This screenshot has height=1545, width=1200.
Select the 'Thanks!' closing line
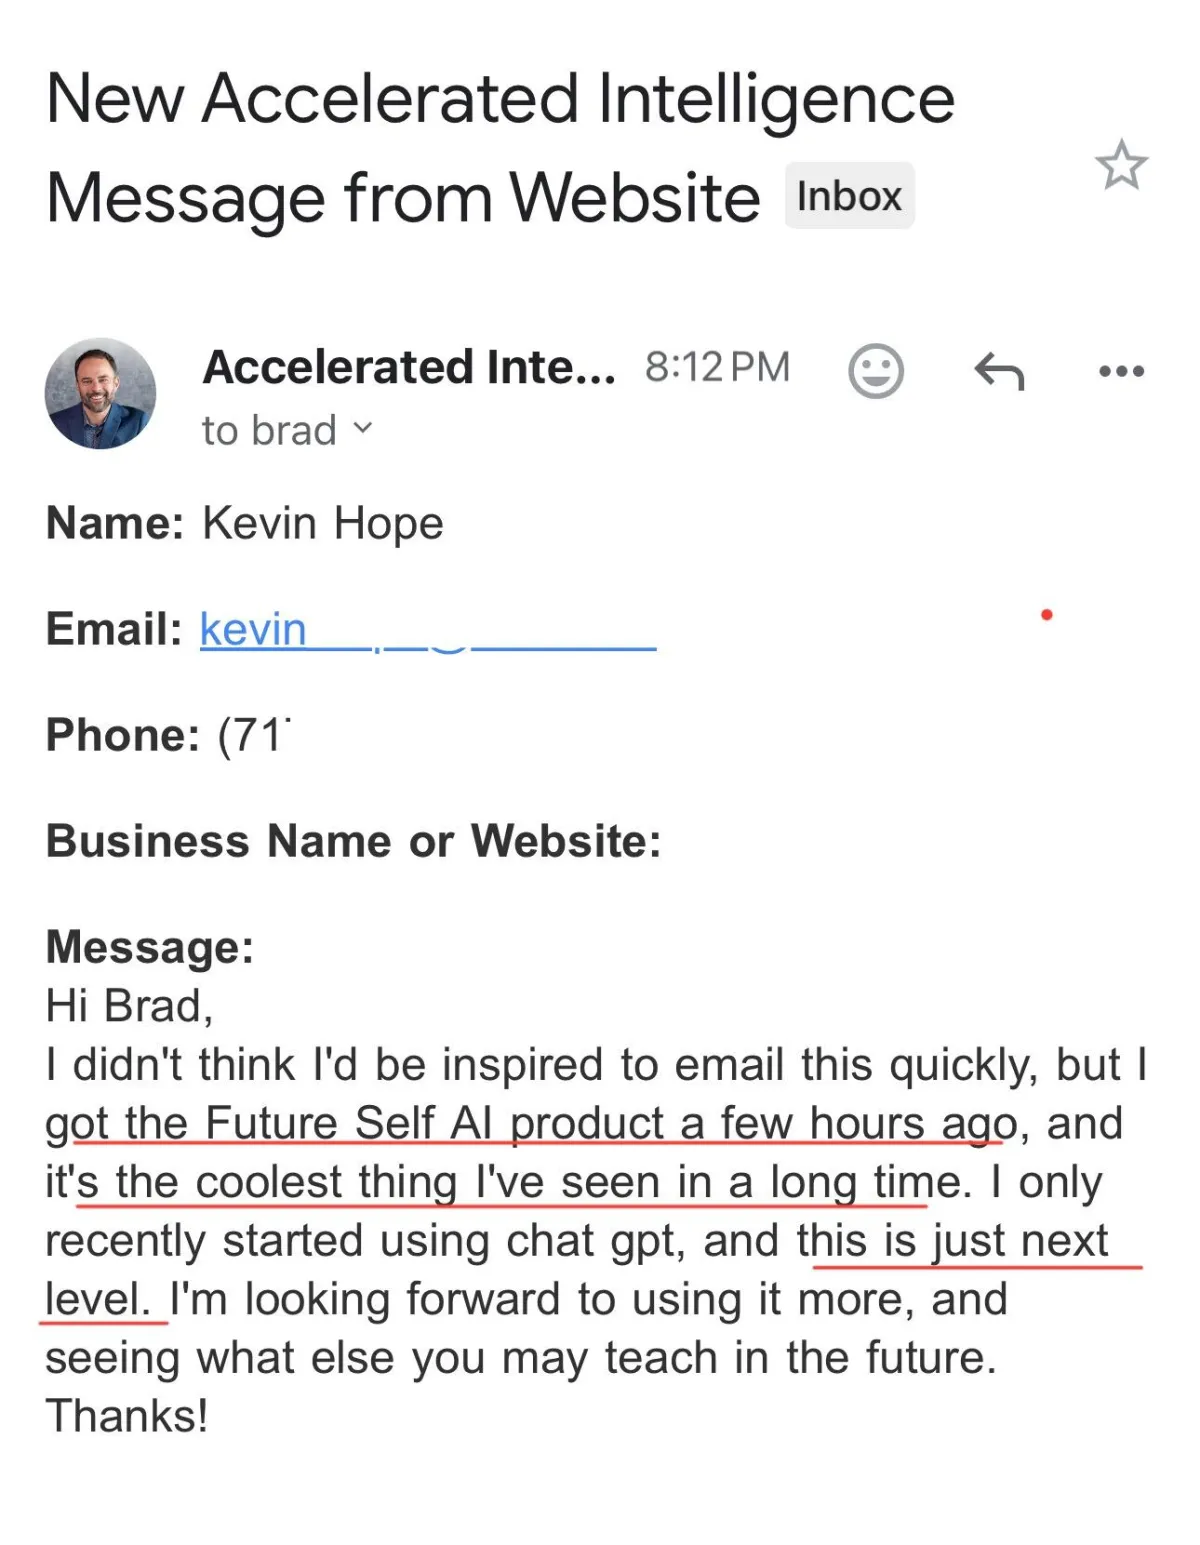coord(127,1415)
